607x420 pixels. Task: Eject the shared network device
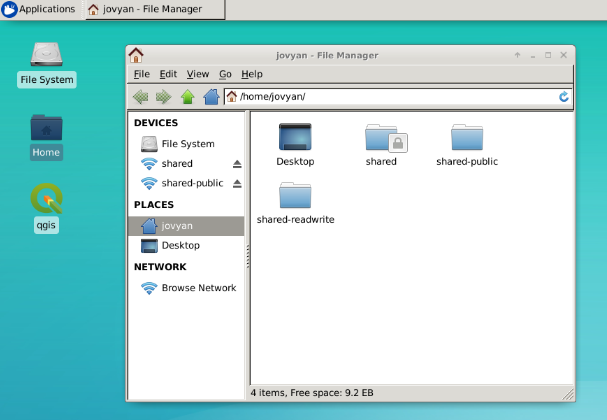237,164
